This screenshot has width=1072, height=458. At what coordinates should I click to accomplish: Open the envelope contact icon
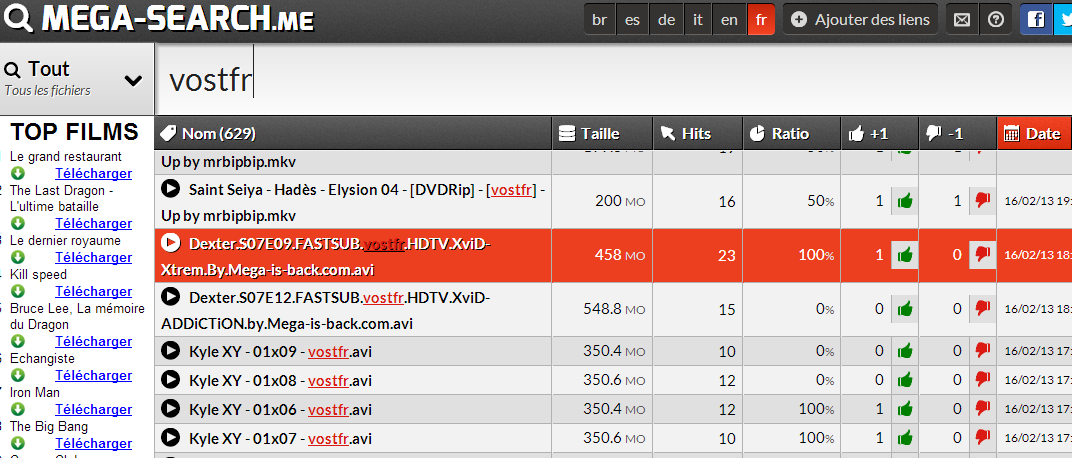pyautogui.click(x=962, y=20)
